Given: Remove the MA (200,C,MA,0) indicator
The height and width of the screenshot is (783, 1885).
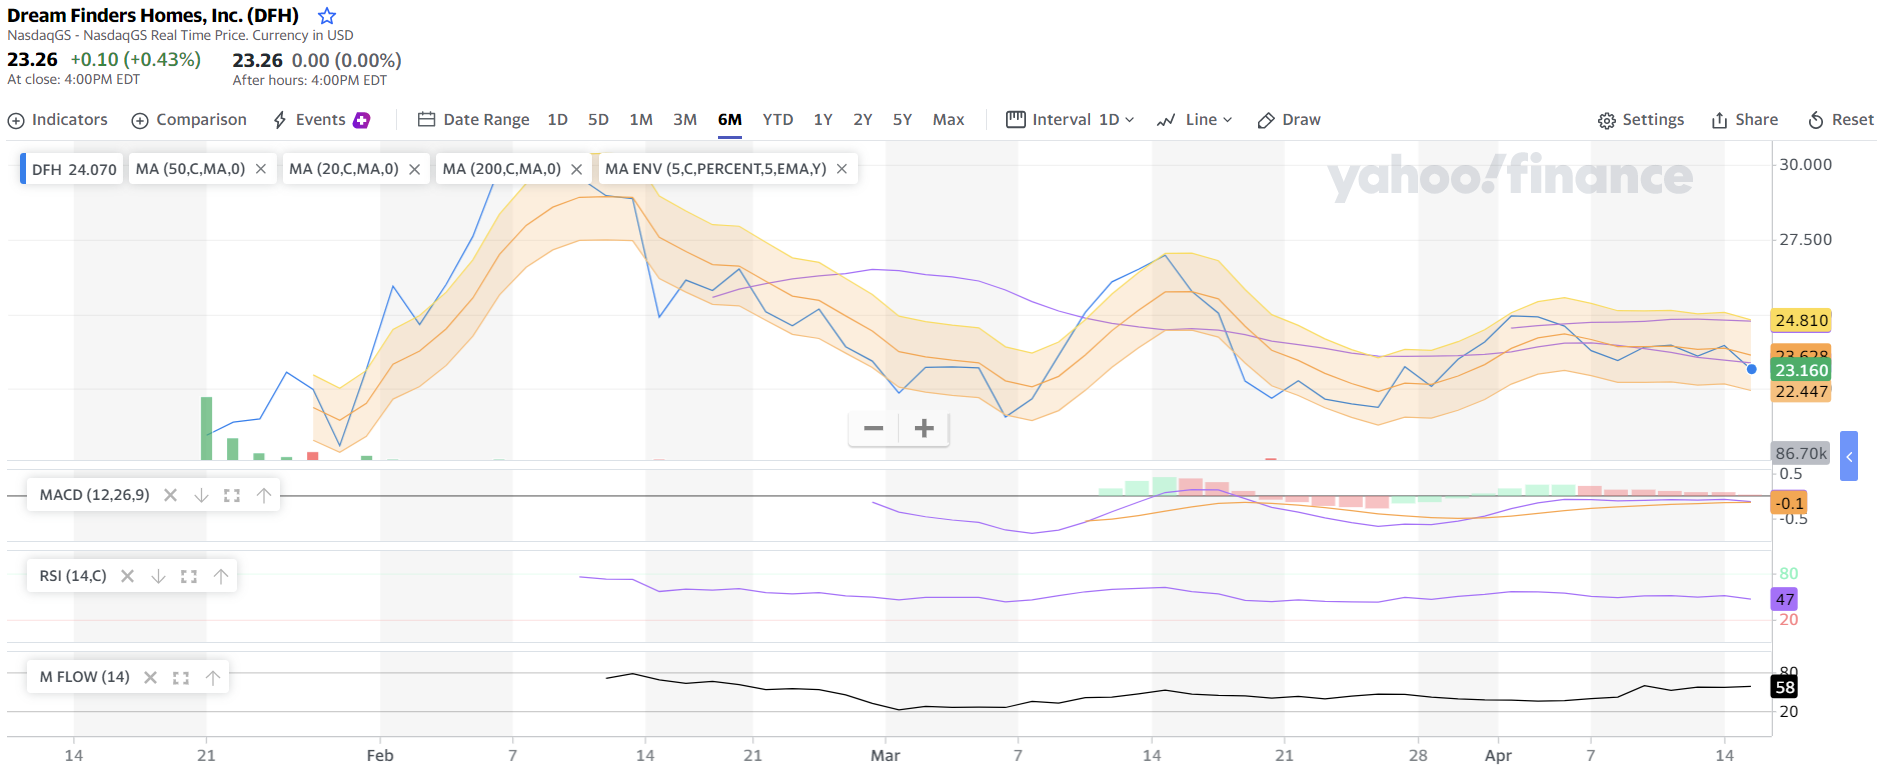Looking at the screenshot, I should (577, 169).
